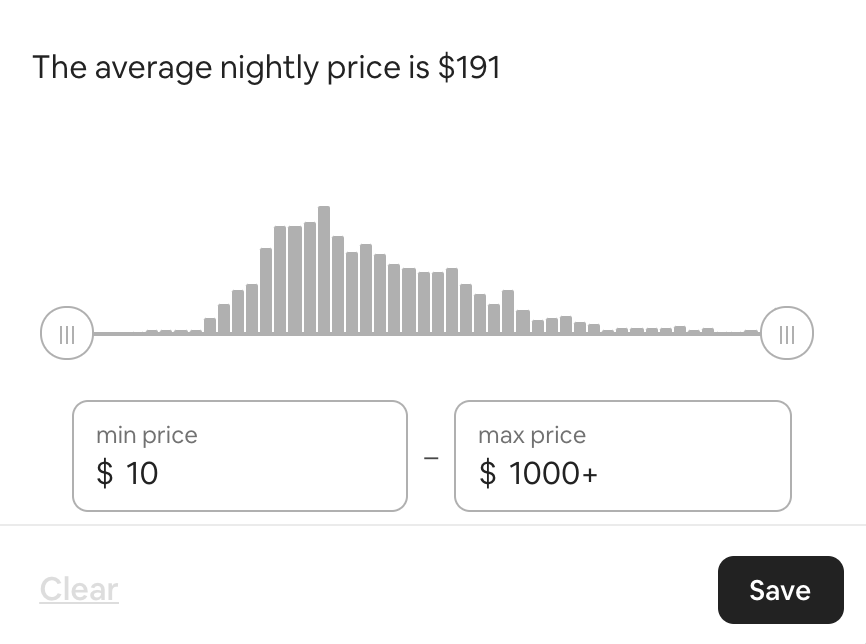
Task: Click the right maximum price slider handle
Action: 787,333
